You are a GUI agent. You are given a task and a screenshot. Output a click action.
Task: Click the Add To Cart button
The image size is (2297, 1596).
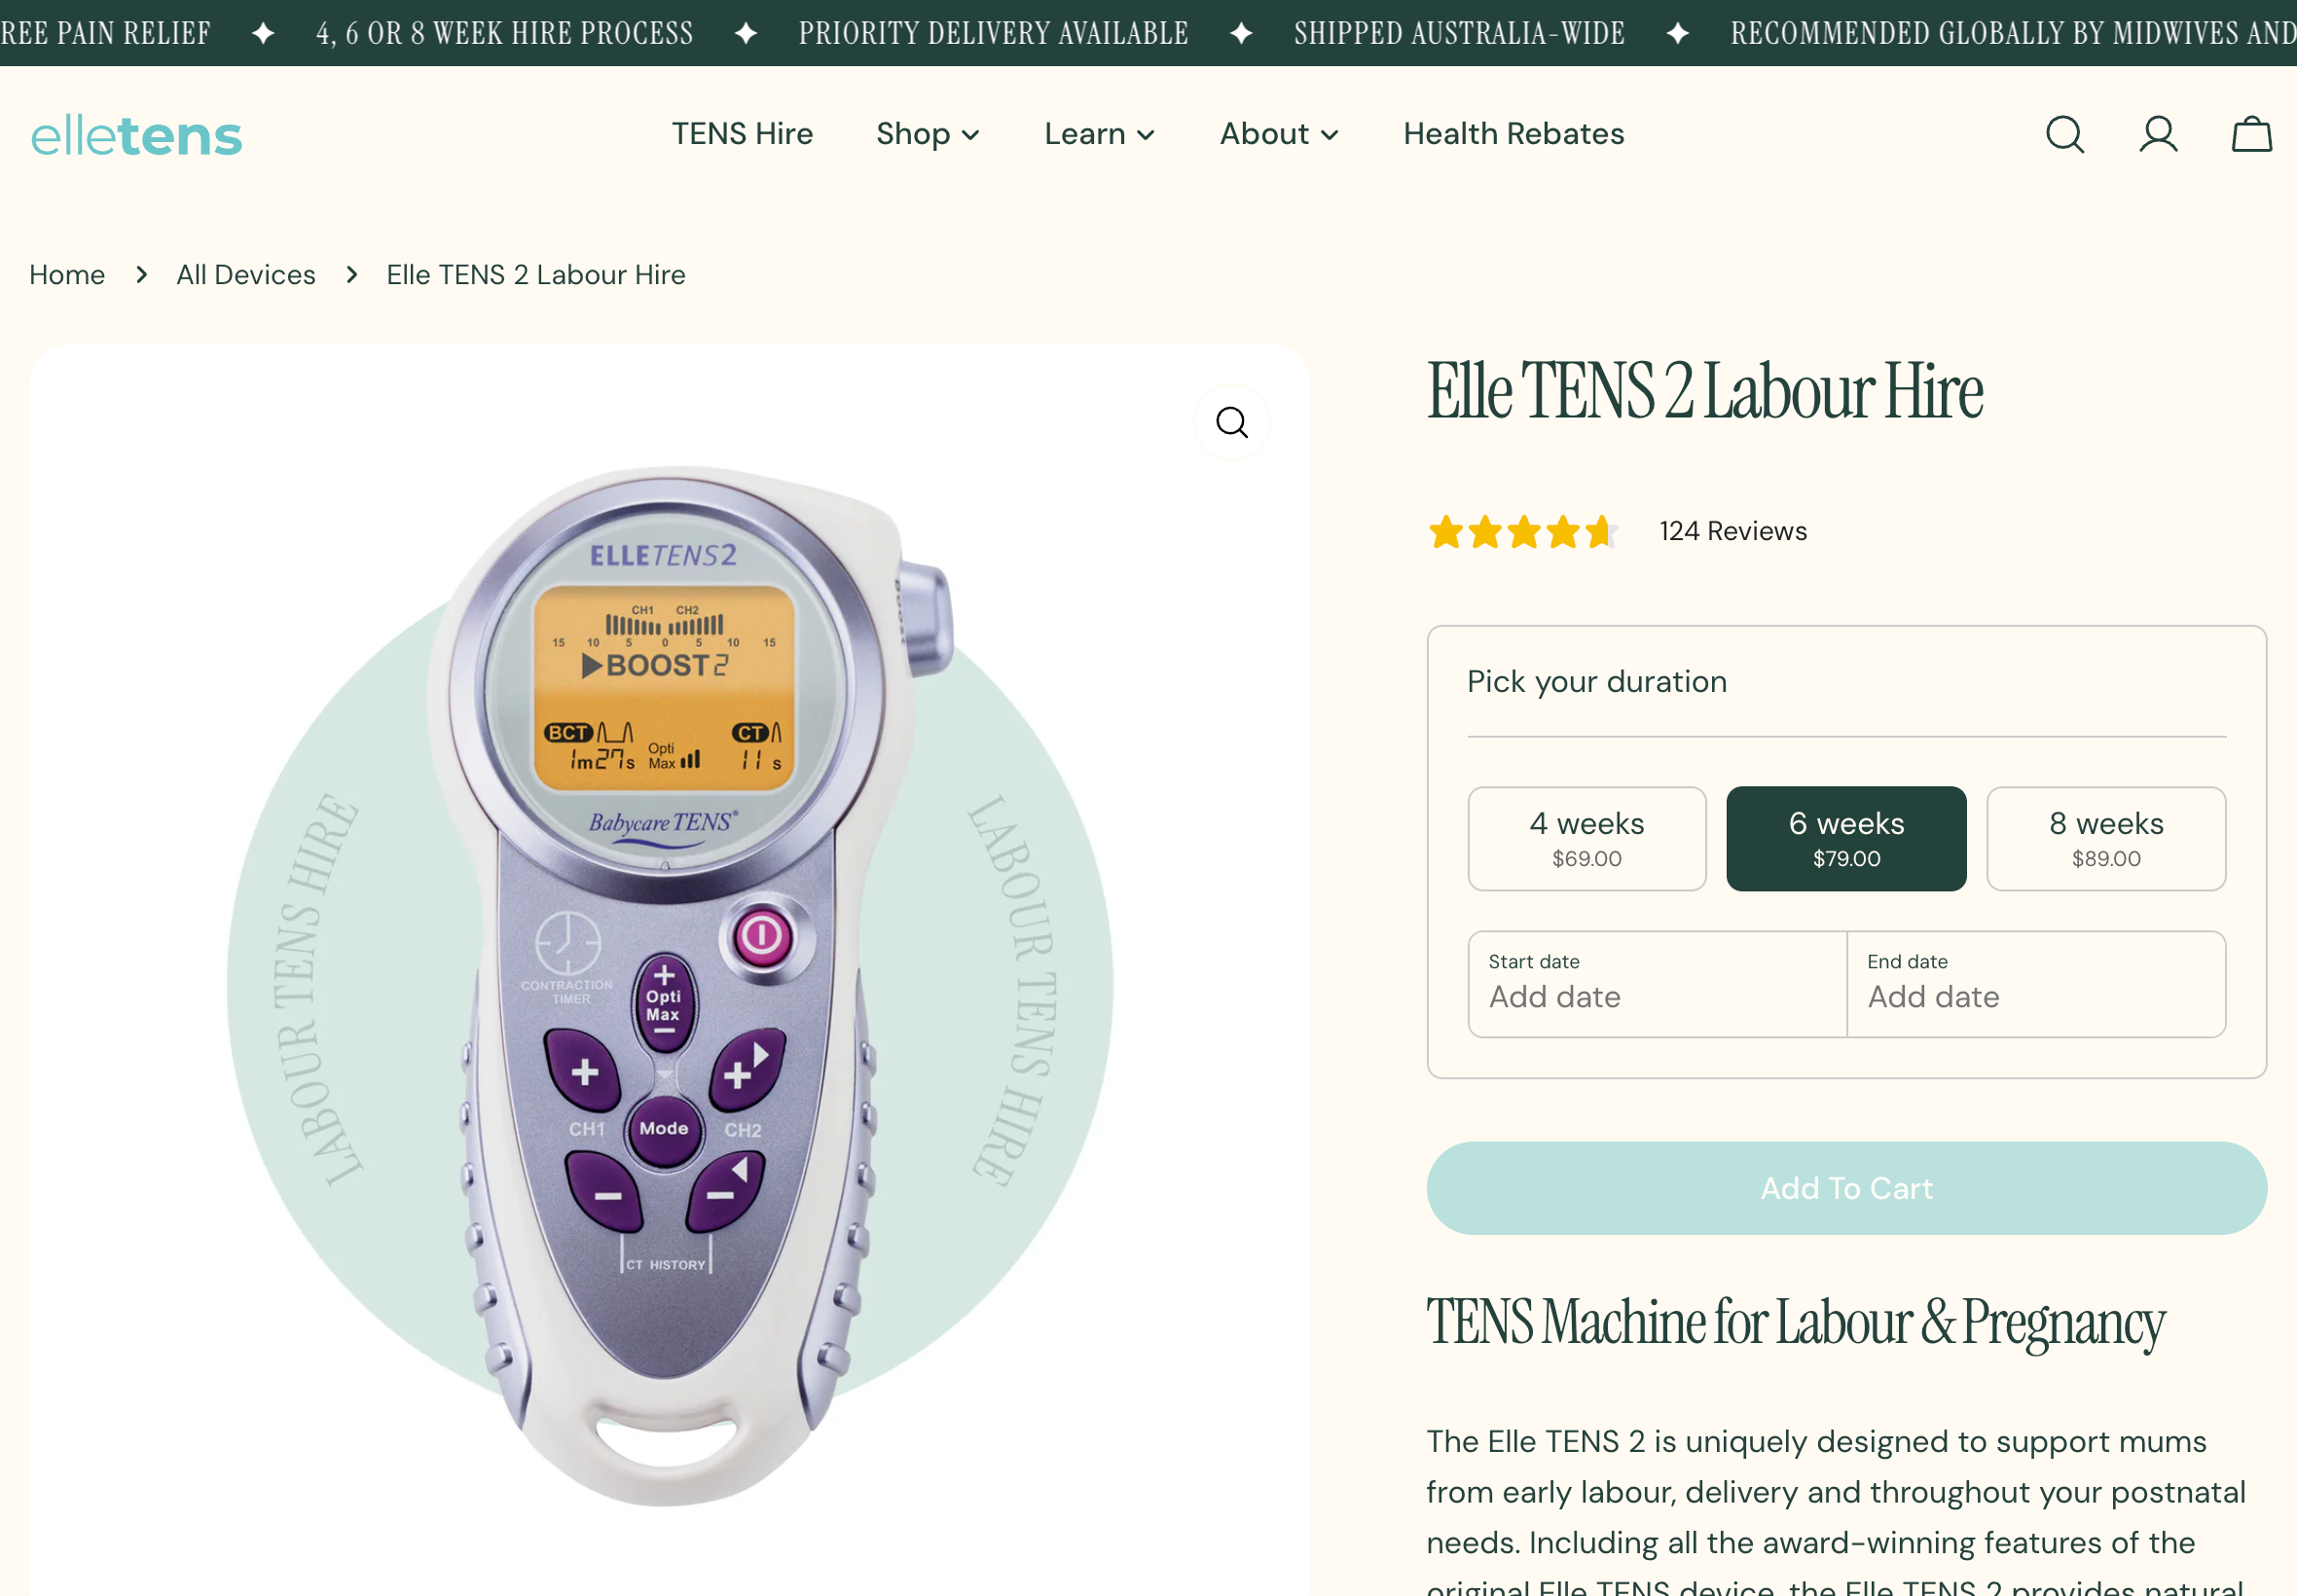coord(1846,1187)
